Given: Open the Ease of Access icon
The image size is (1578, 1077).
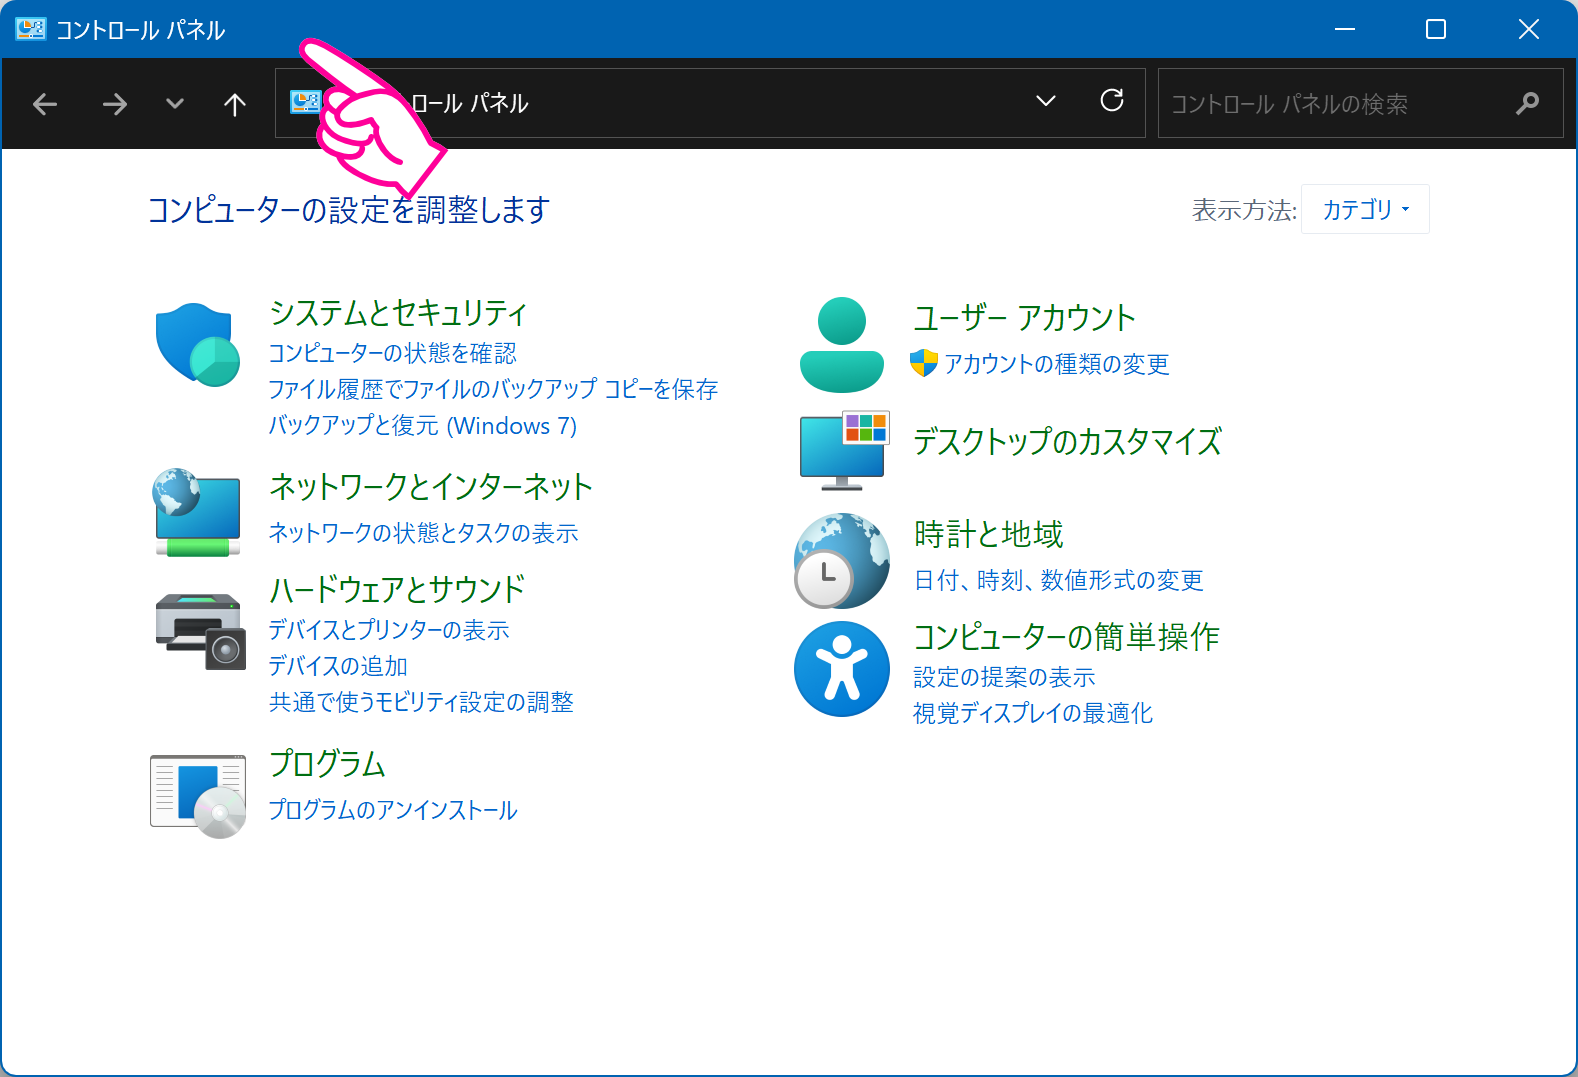Looking at the screenshot, I should click(x=841, y=669).
